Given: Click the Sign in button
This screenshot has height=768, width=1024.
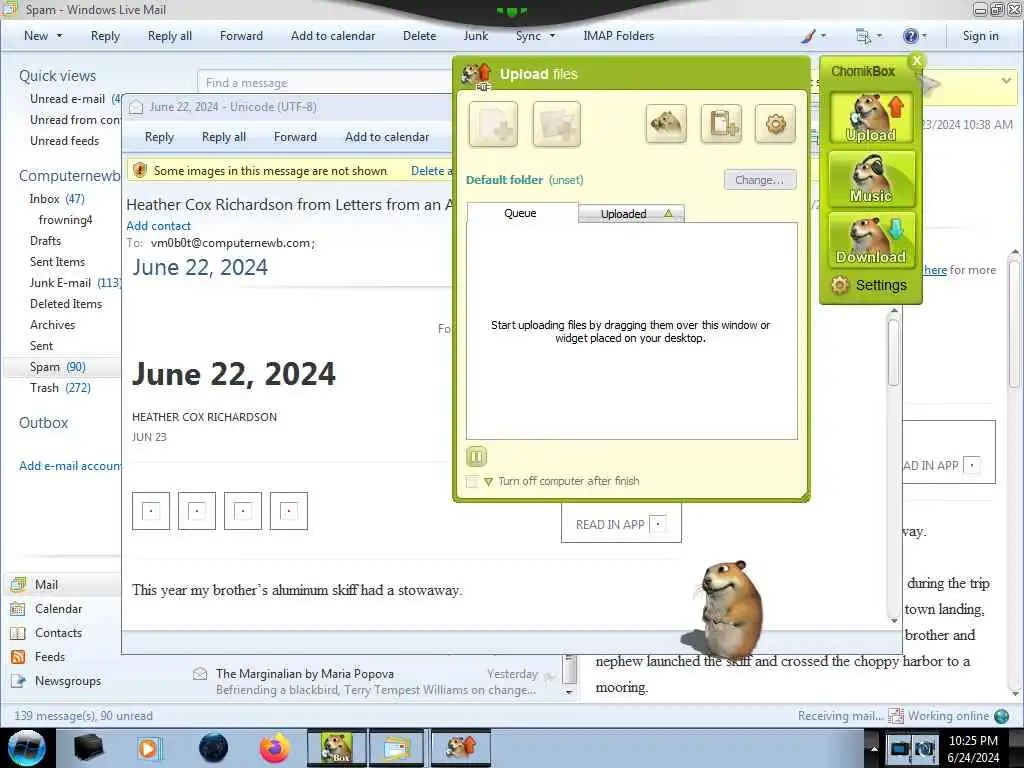Looking at the screenshot, I should coord(980,36).
